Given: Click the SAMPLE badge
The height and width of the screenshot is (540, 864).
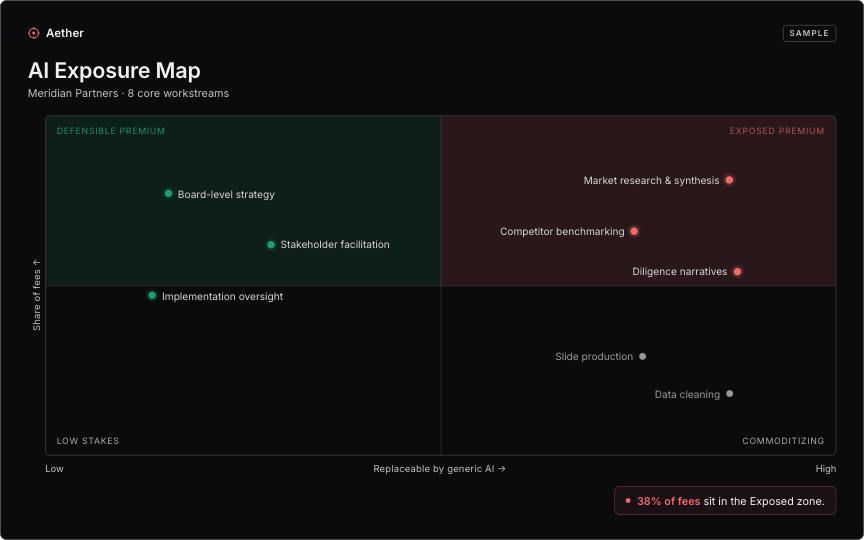Looking at the screenshot, I should 809,33.
